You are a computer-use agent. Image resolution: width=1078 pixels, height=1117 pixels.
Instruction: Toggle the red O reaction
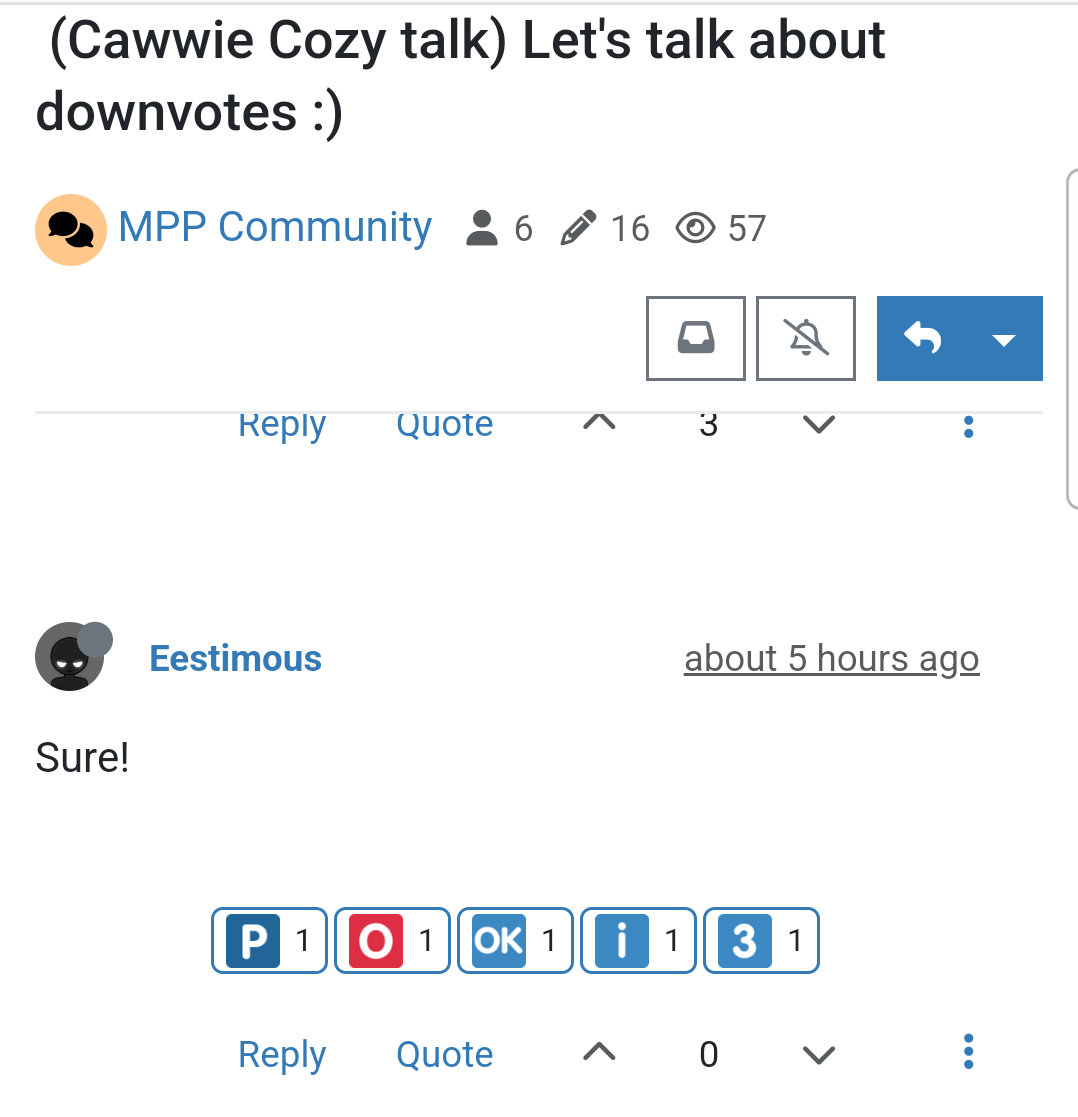pyautogui.click(x=392, y=940)
